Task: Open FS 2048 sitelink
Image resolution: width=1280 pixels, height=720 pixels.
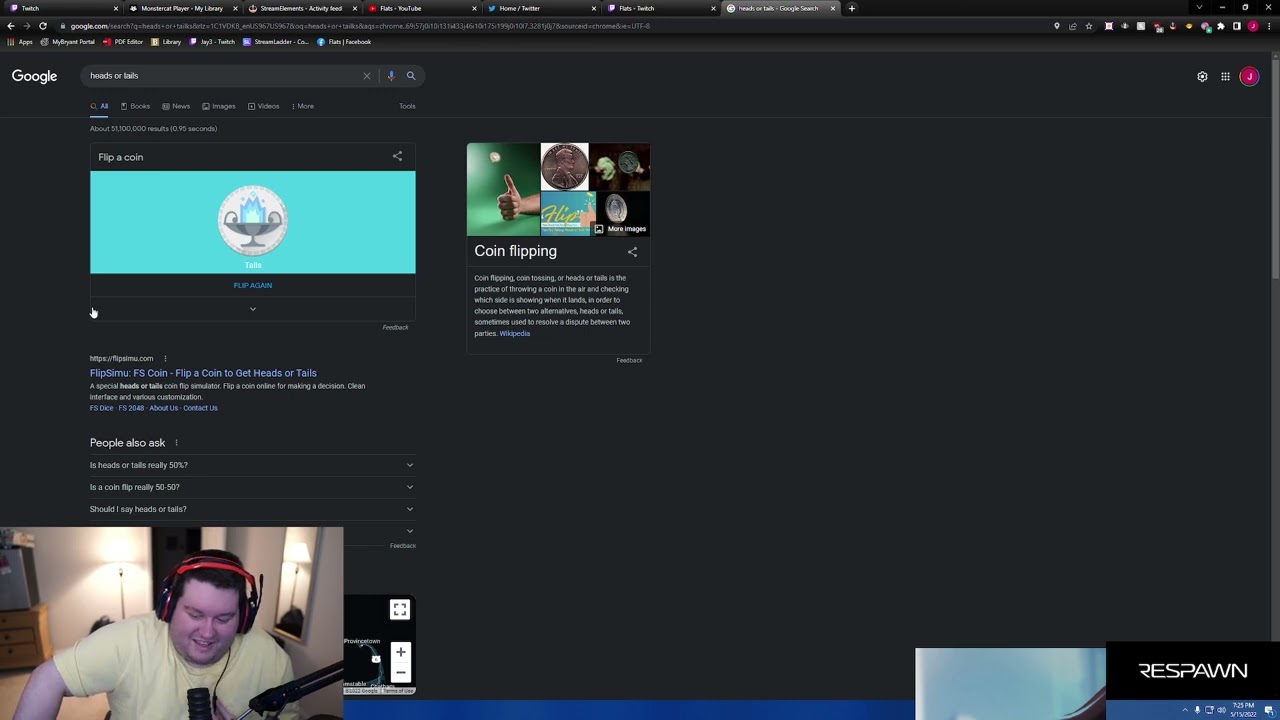Action: (131, 408)
